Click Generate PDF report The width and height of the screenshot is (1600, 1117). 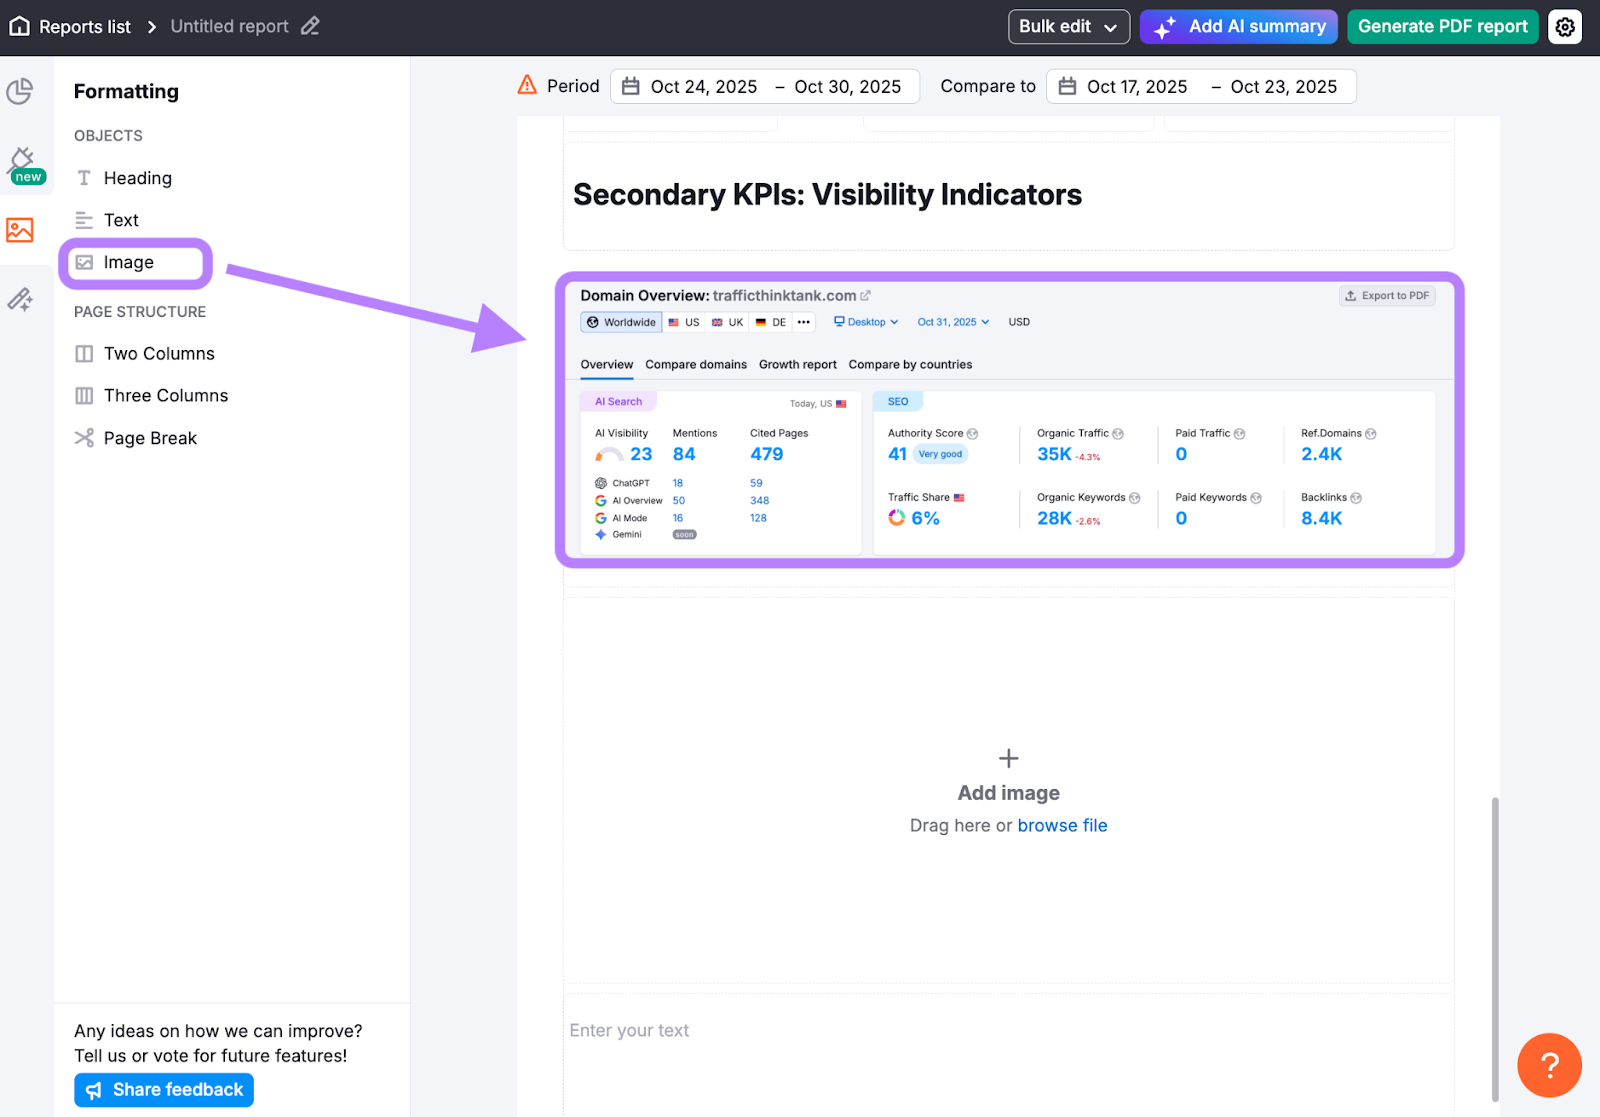[x=1442, y=26]
